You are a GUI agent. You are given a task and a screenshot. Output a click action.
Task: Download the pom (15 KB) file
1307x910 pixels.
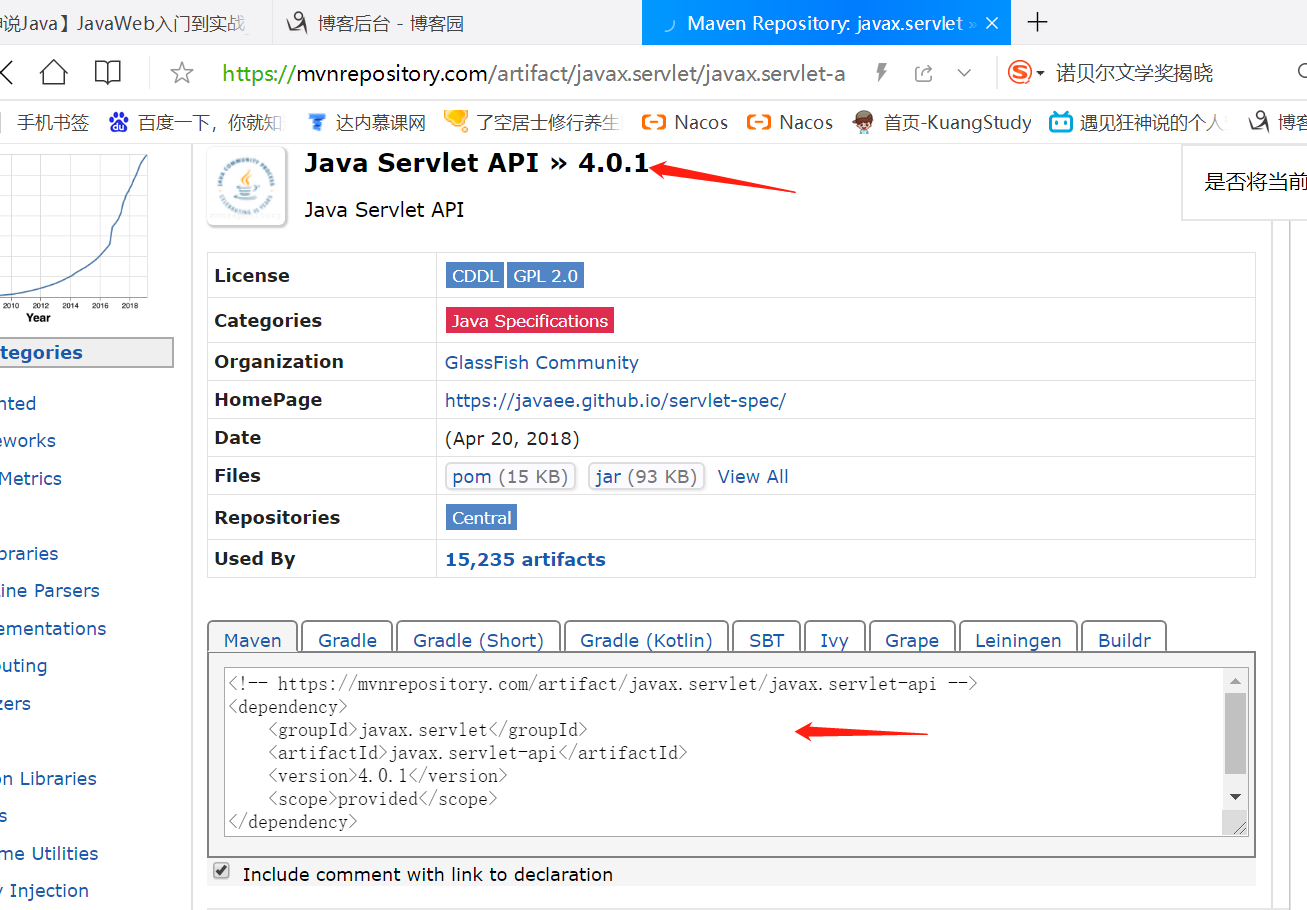pos(510,477)
